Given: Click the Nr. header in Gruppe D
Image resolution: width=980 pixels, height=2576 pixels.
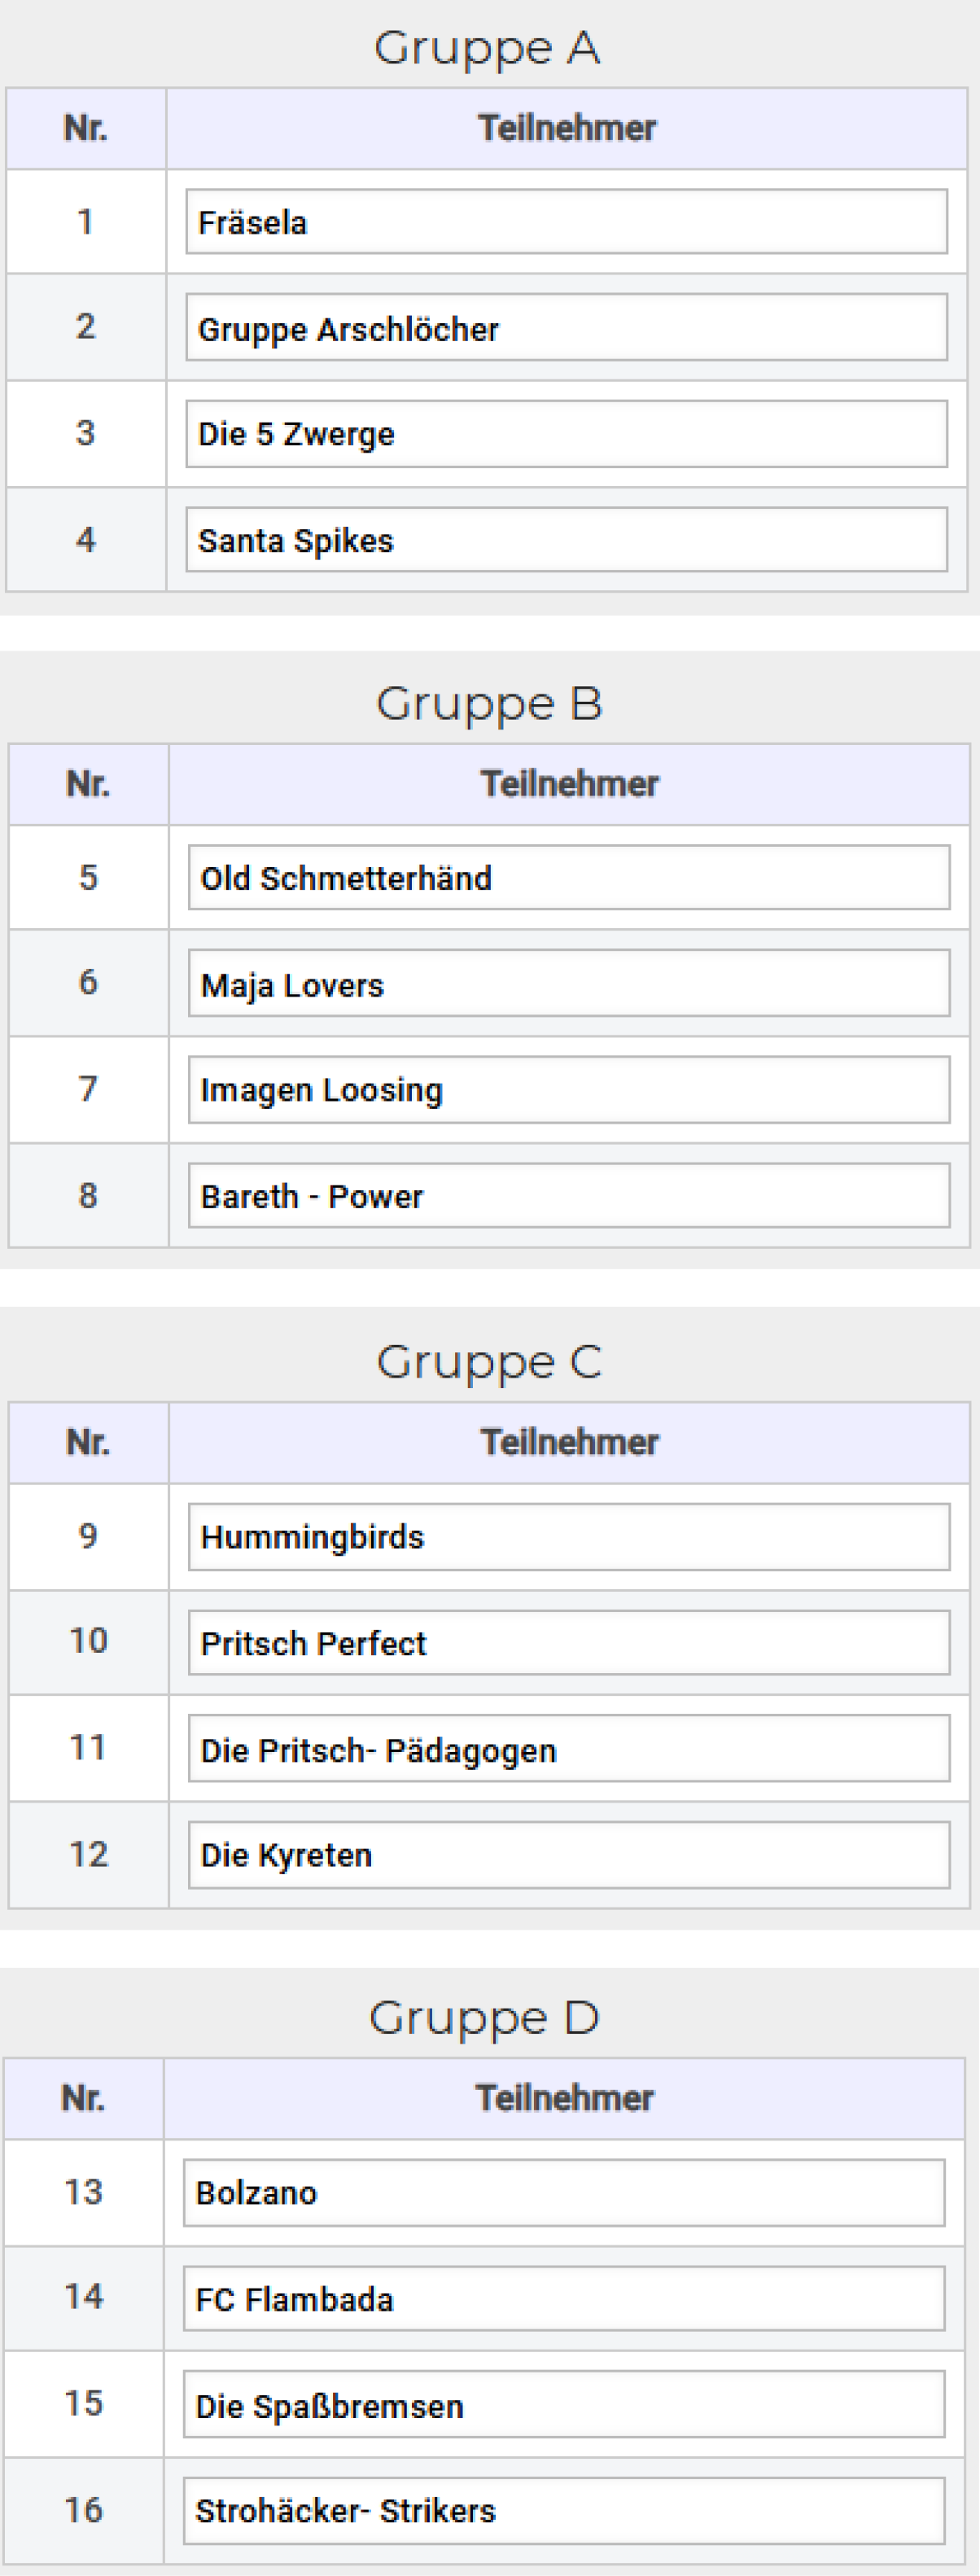Looking at the screenshot, I should [x=83, y=2098].
